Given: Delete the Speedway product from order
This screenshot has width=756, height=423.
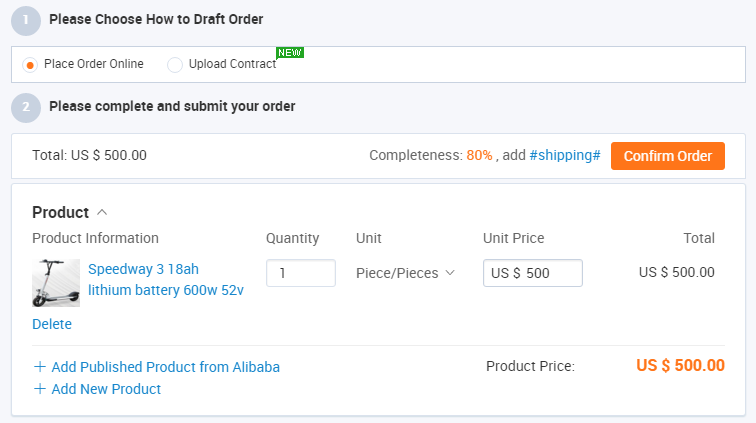Looking at the screenshot, I should click(52, 324).
